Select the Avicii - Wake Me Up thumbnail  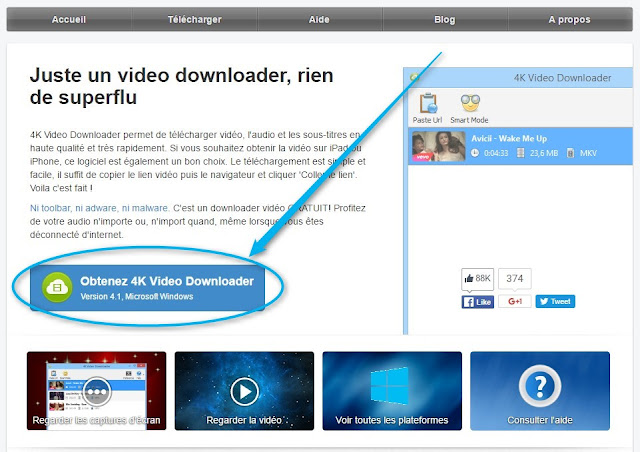pos(438,146)
